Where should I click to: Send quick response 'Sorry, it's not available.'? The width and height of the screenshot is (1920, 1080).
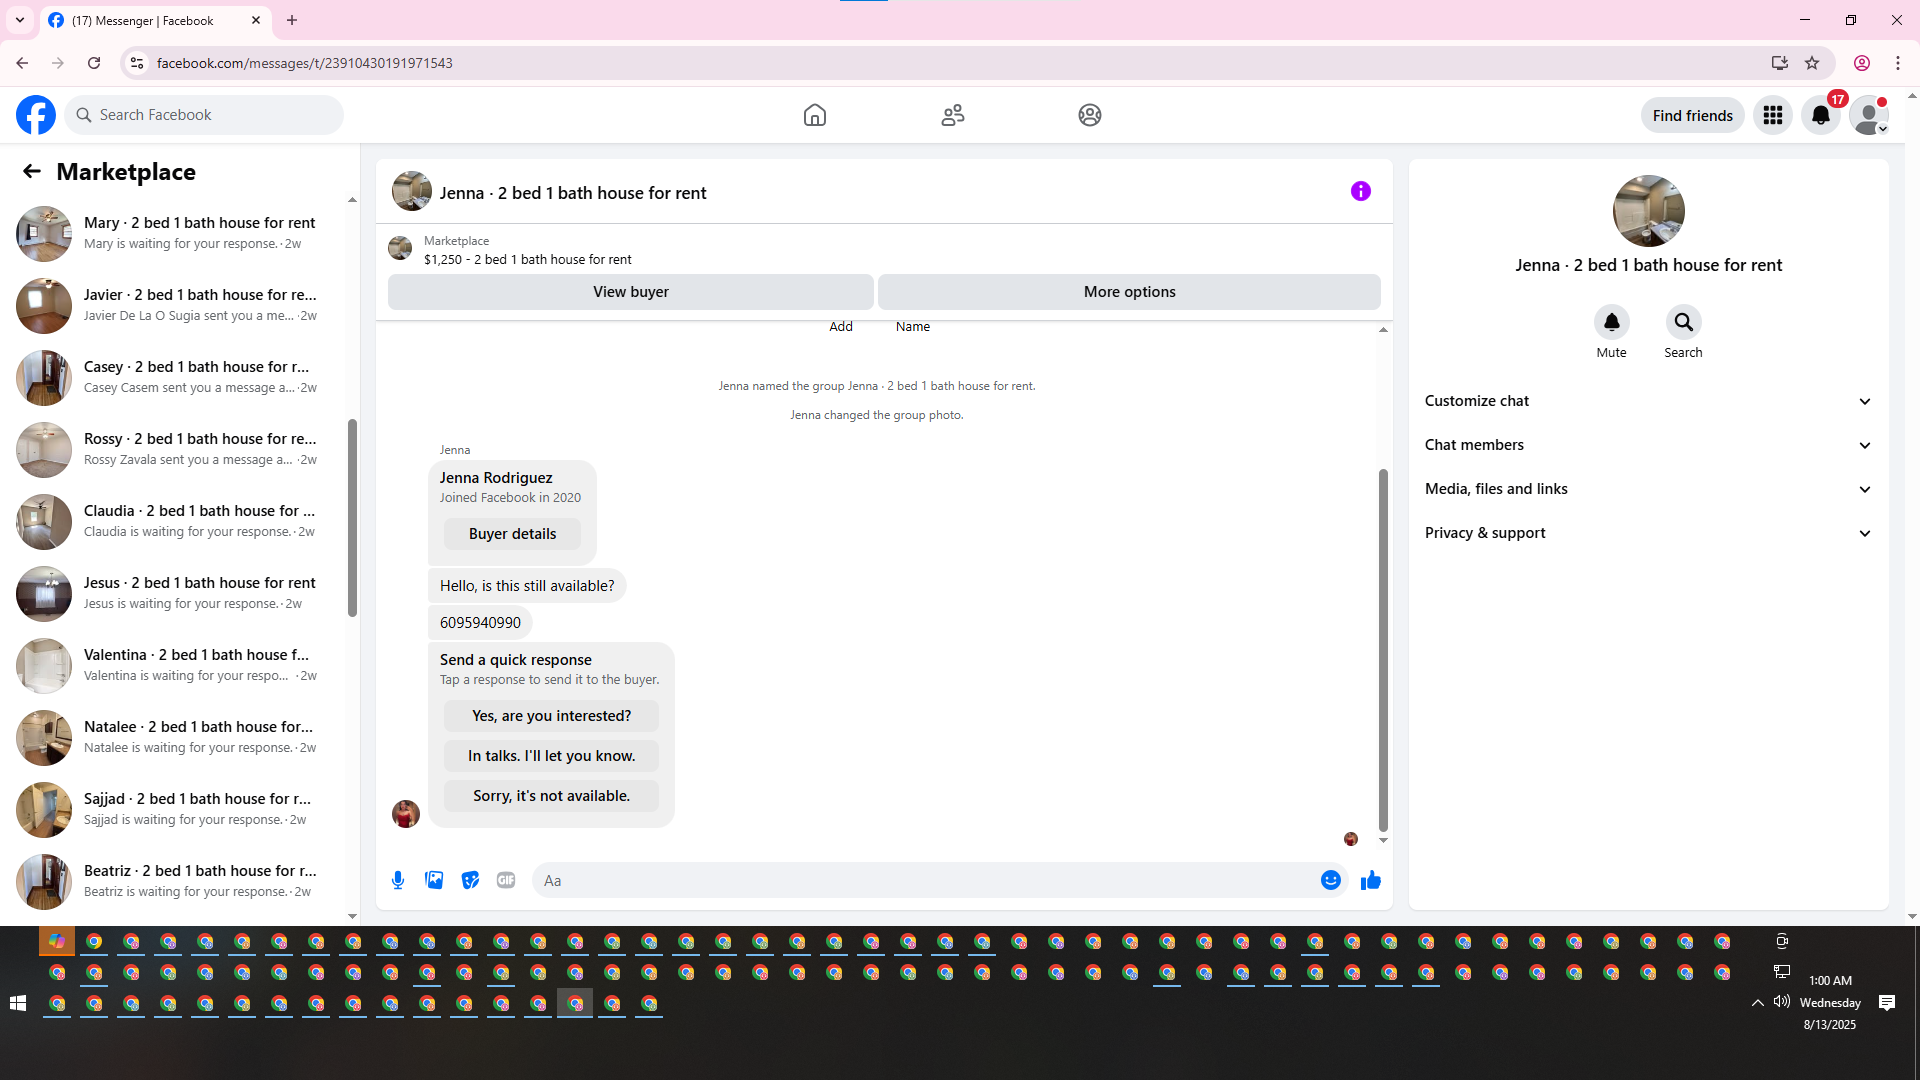tap(551, 796)
